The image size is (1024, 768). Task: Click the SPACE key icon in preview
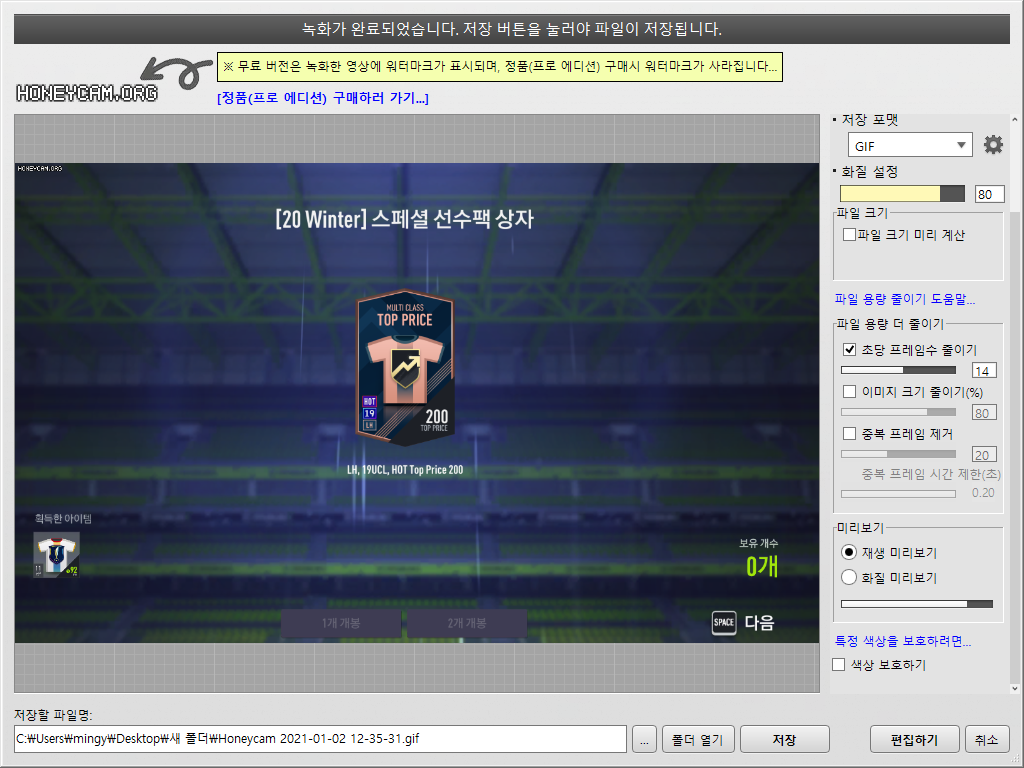pyautogui.click(x=724, y=622)
